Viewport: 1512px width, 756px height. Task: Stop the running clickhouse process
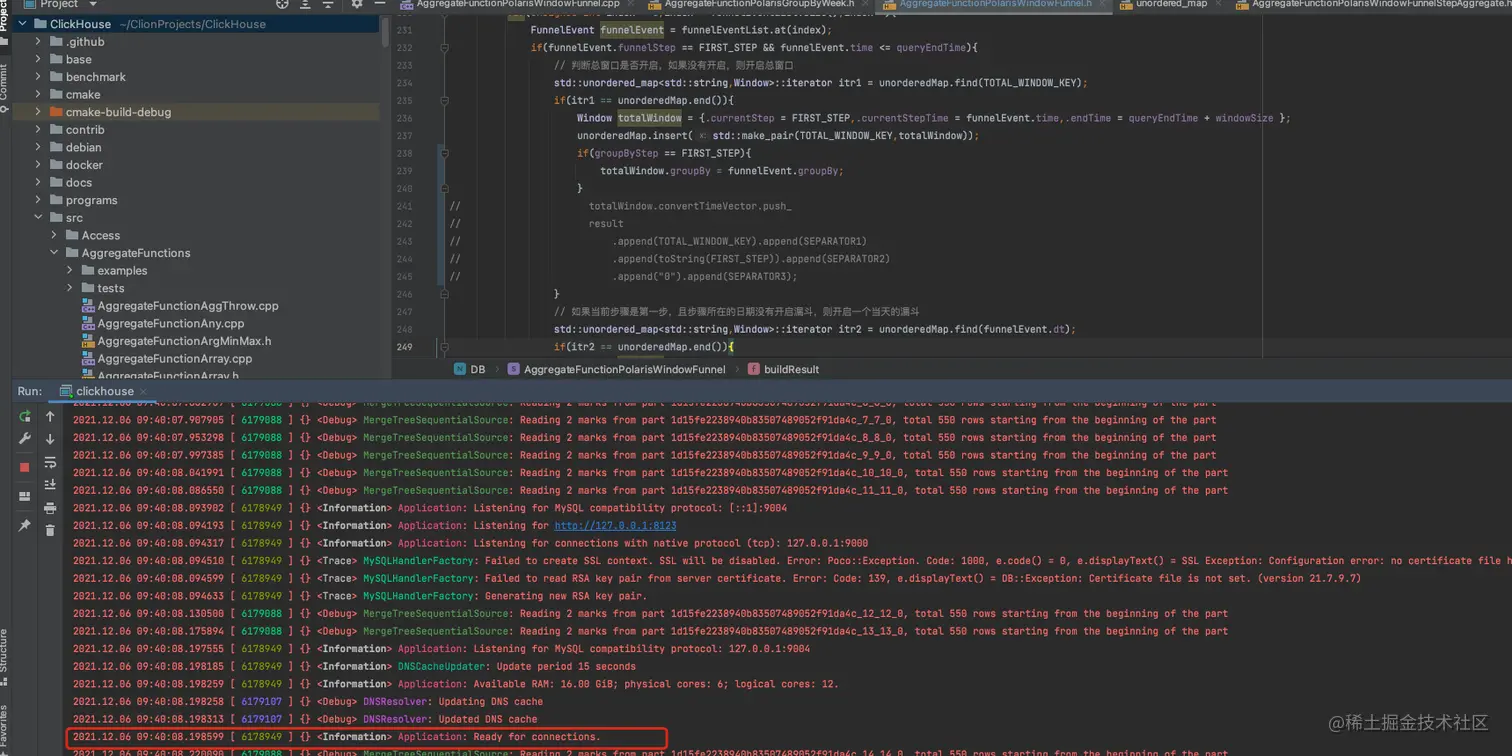(x=25, y=467)
